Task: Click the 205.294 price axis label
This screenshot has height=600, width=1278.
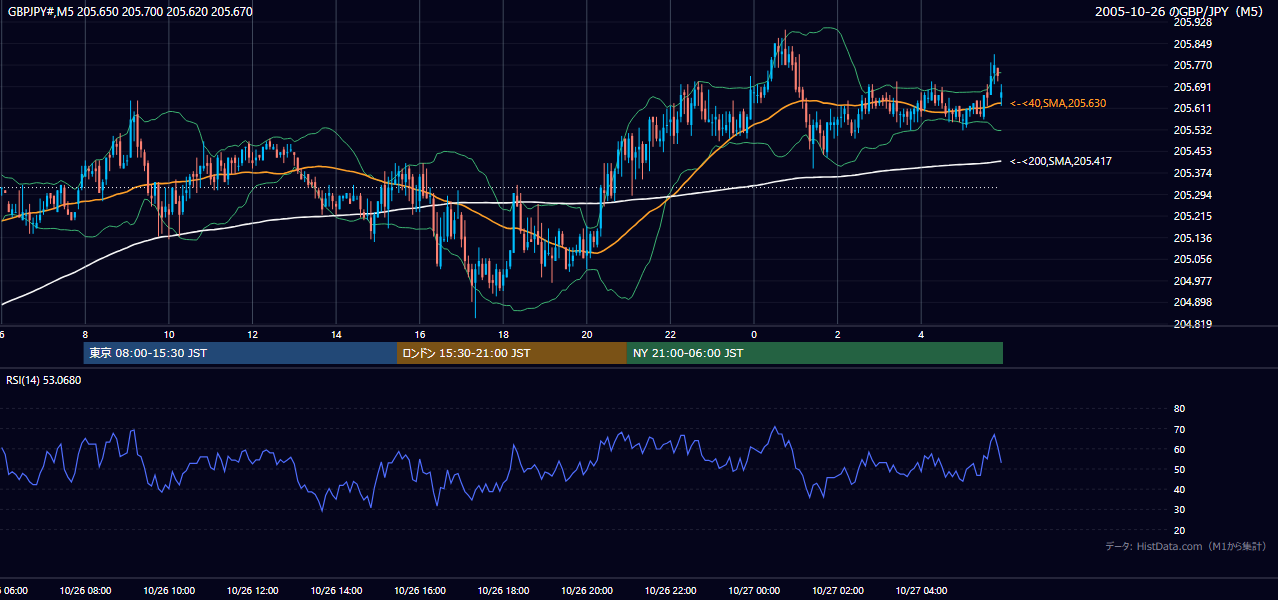Action: 1192,195
